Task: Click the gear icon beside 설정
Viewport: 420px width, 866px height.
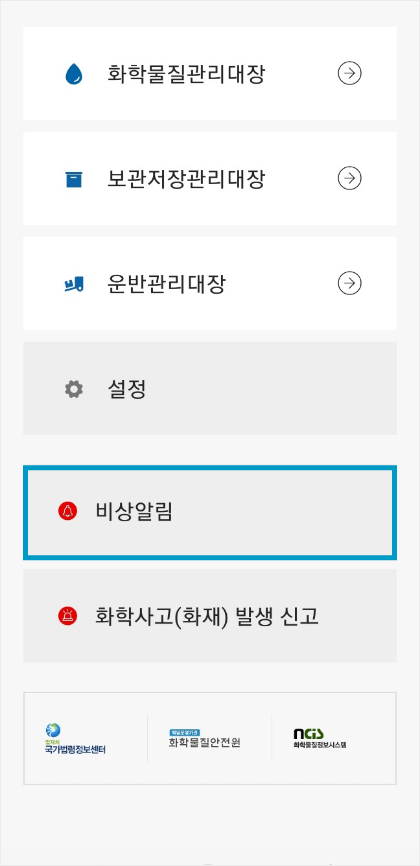Action: (x=74, y=389)
